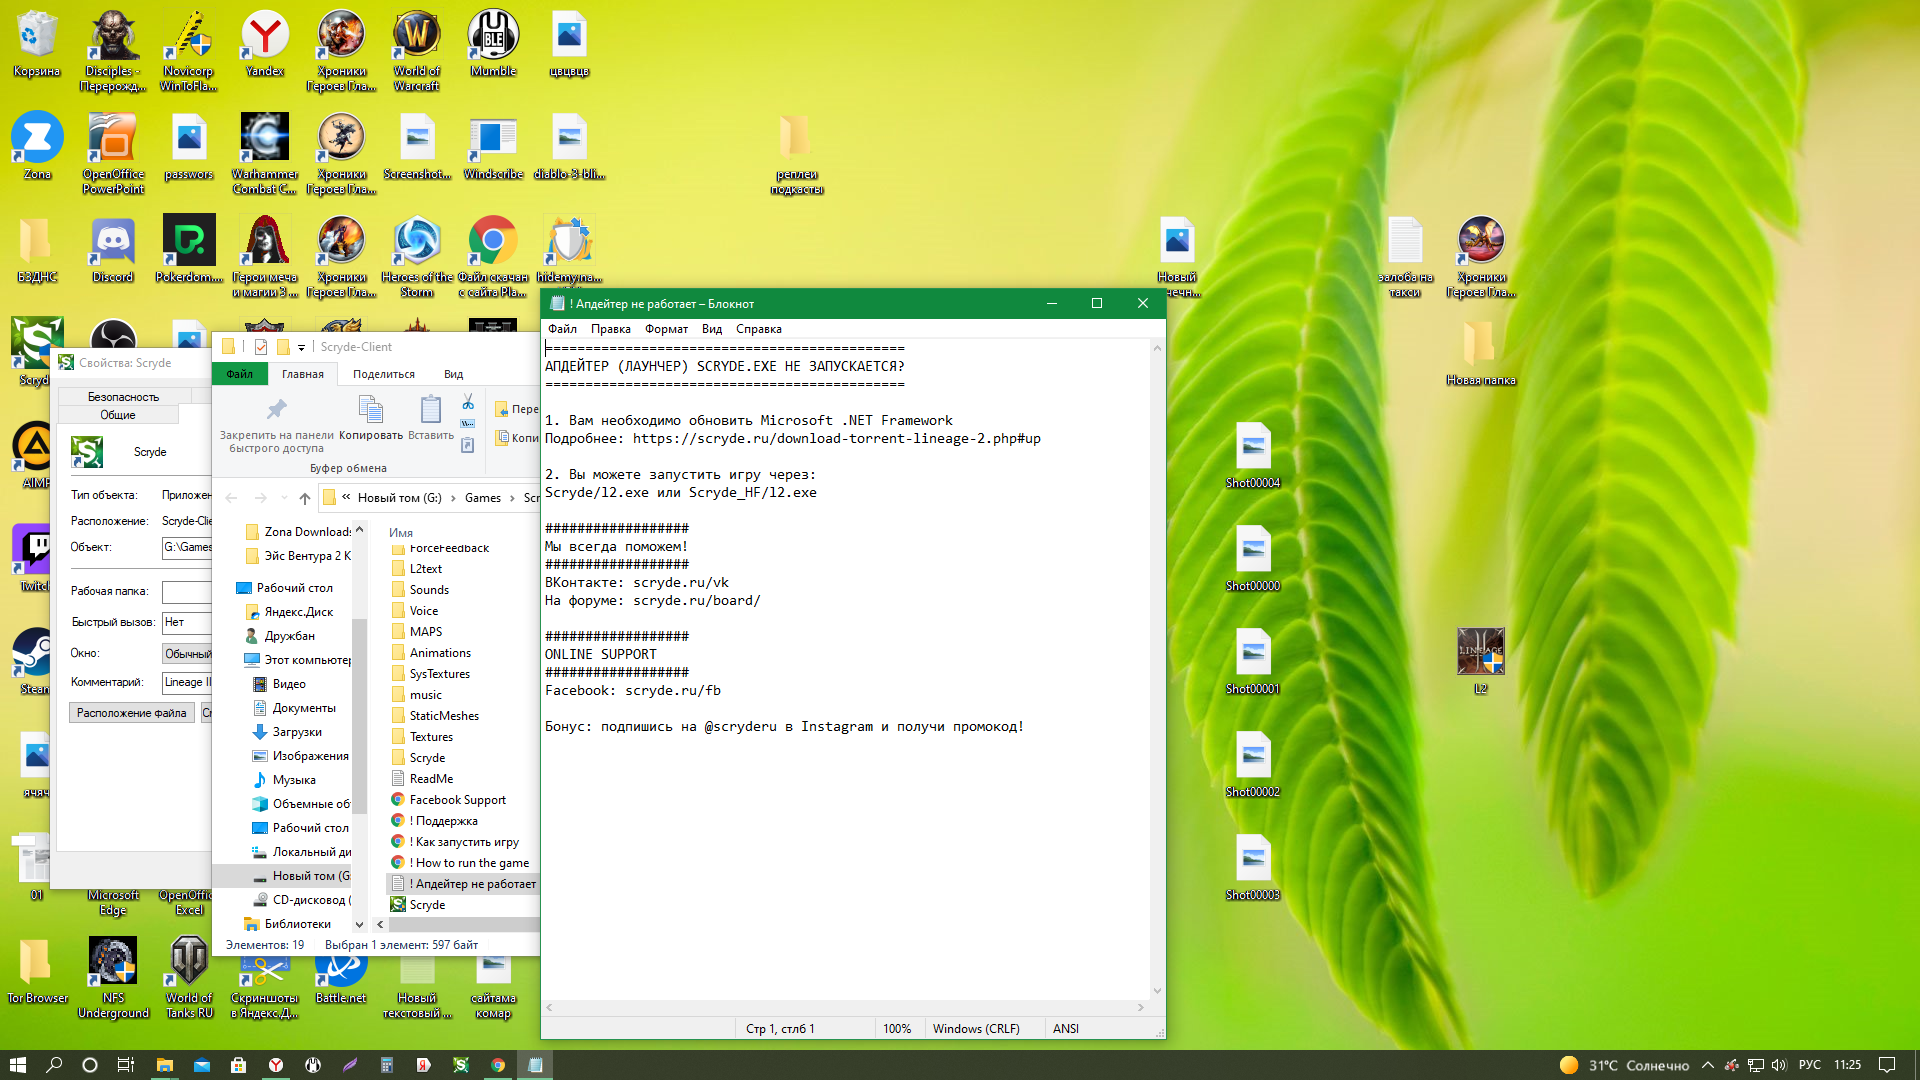Click the Paste (Вставить) clipboard icon
1920x1080 pixels.
pos(431,410)
